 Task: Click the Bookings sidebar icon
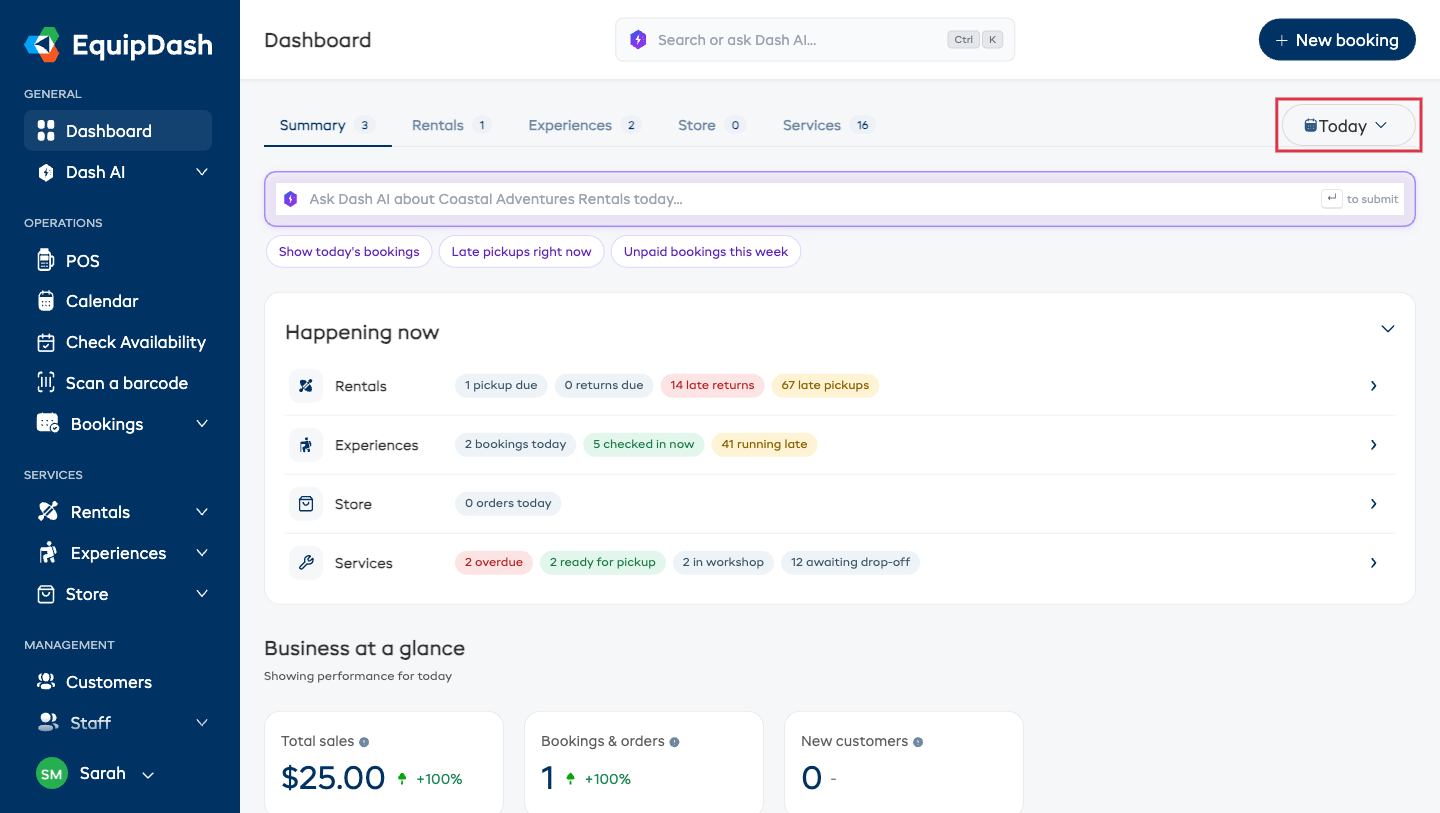[x=47, y=423]
